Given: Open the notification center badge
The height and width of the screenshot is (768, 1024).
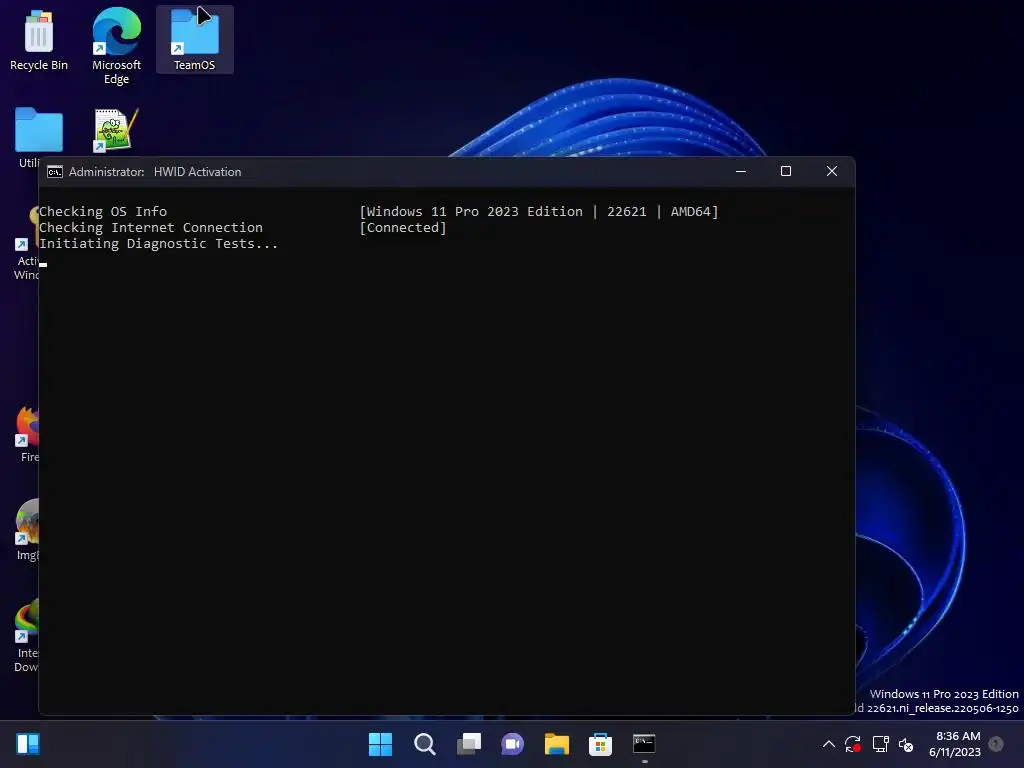Looking at the screenshot, I should coord(996,744).
